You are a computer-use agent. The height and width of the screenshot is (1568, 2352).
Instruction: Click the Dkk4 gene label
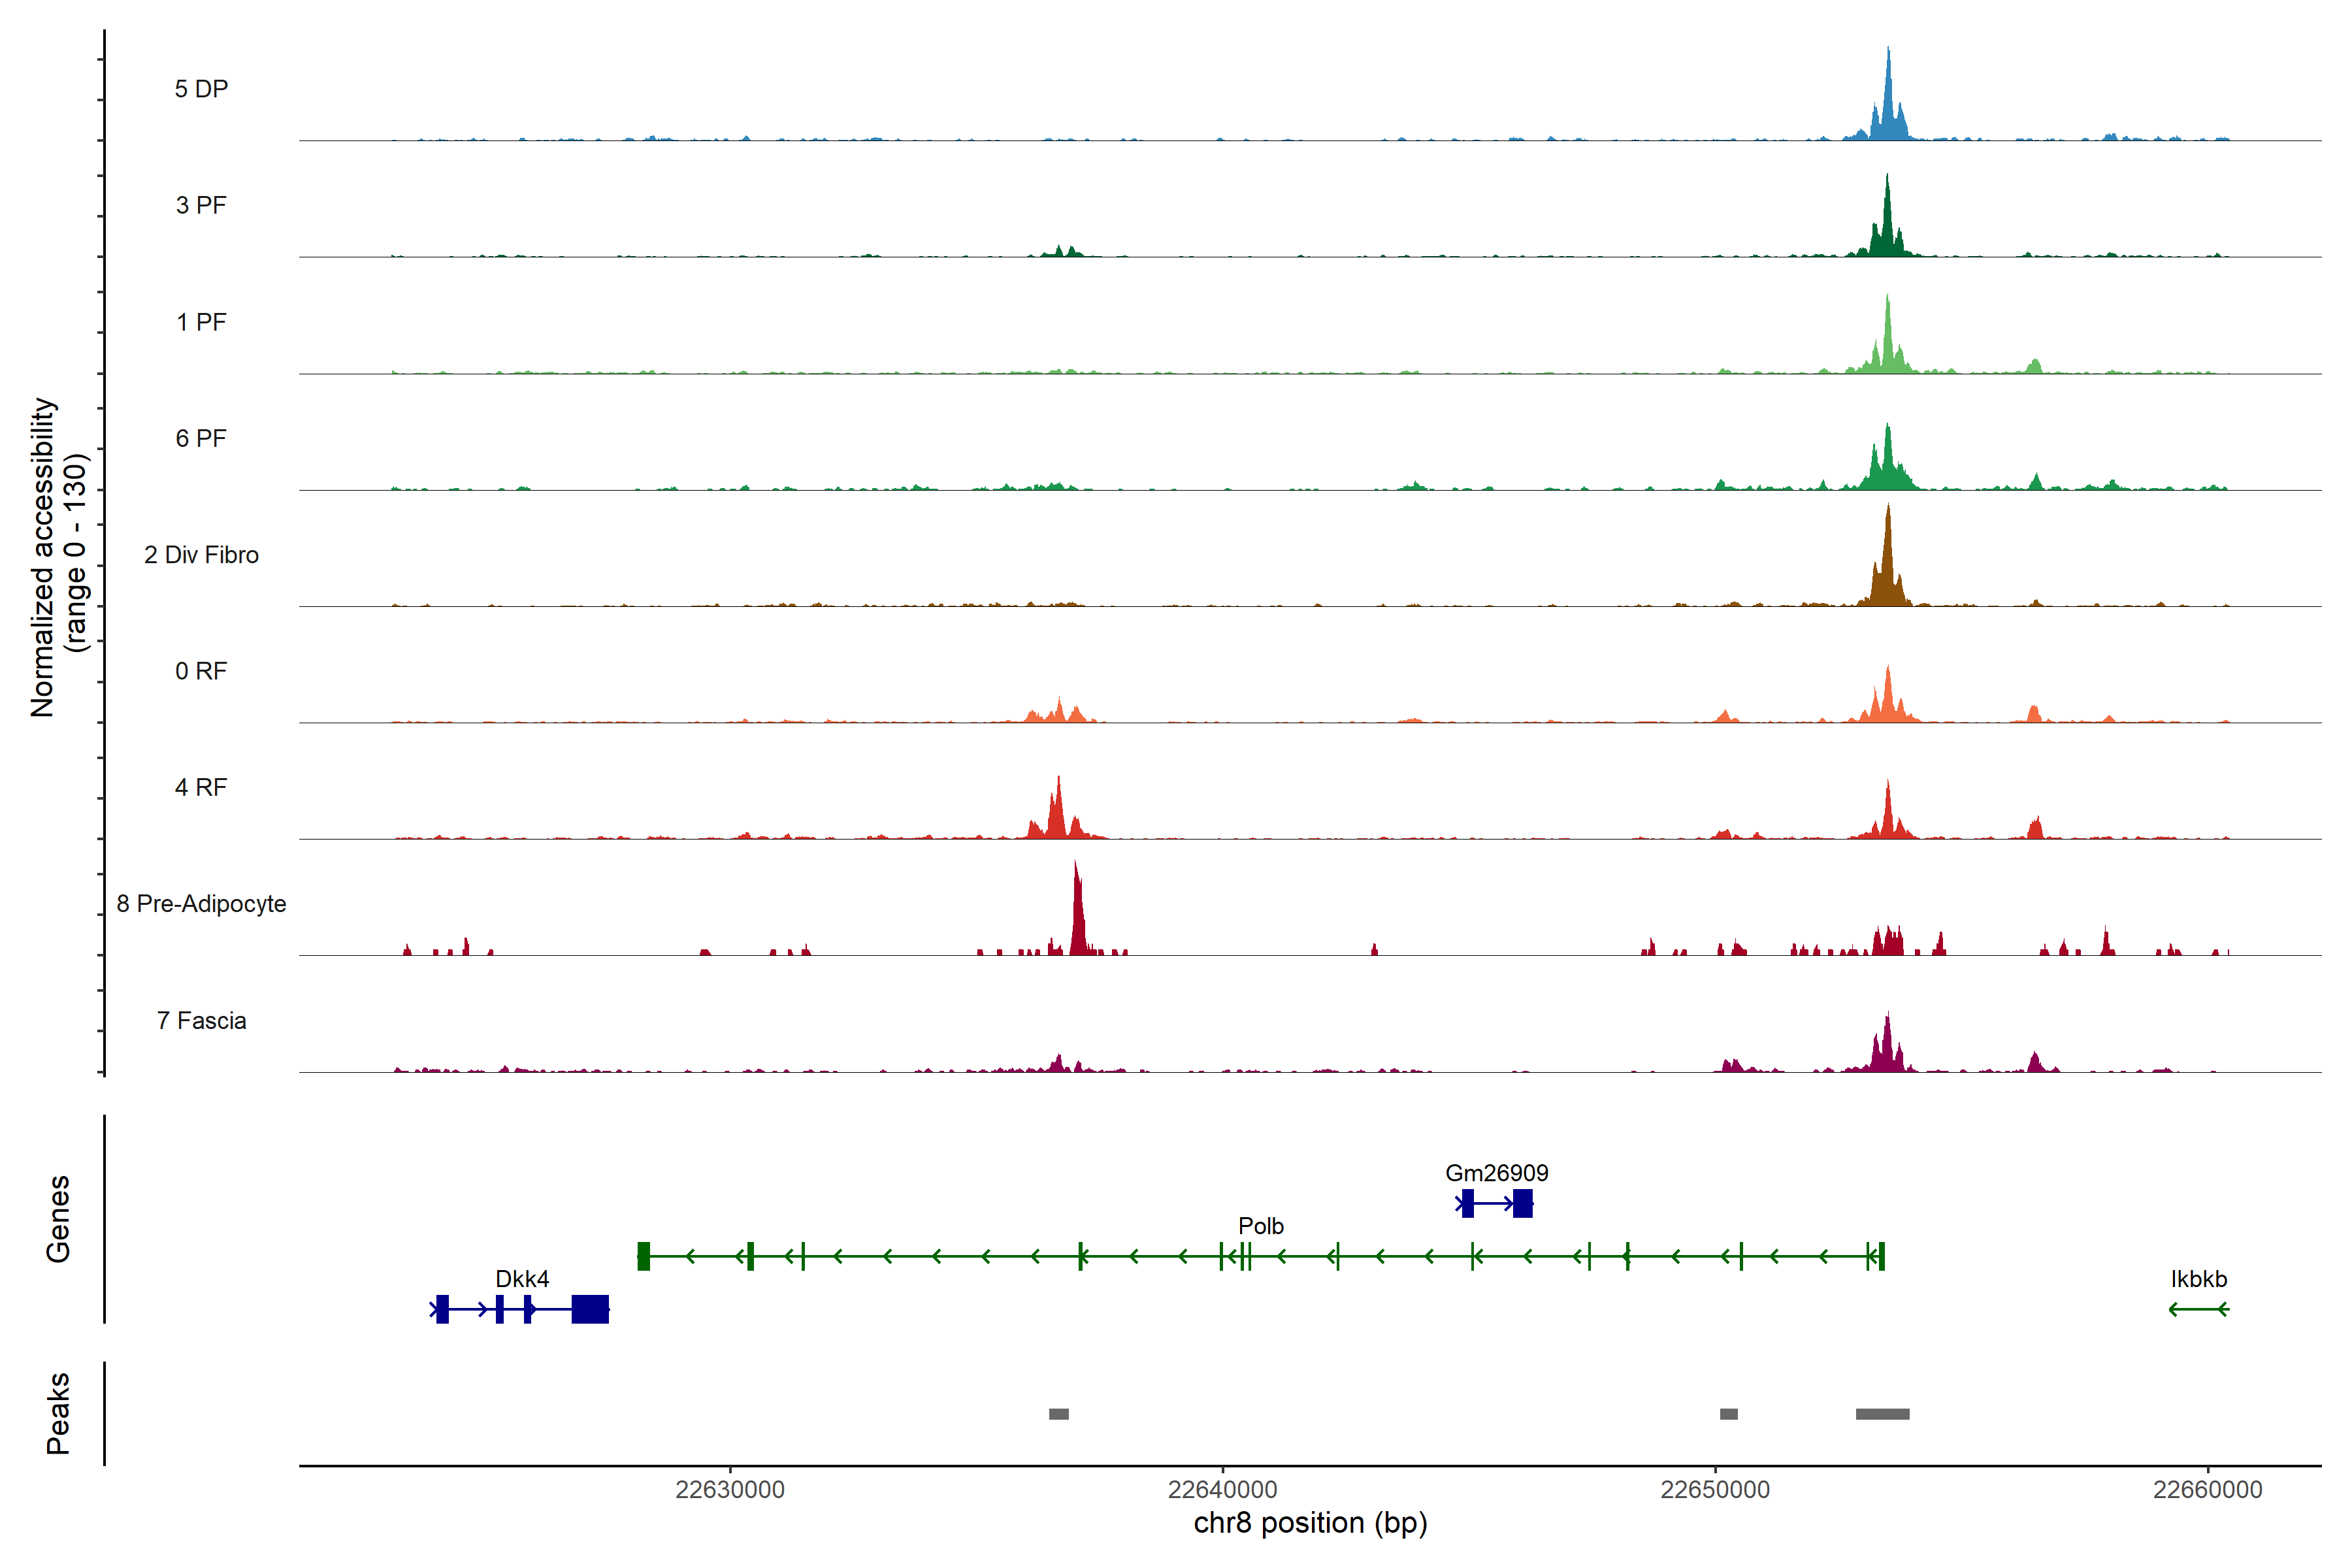pos(522,1279)
